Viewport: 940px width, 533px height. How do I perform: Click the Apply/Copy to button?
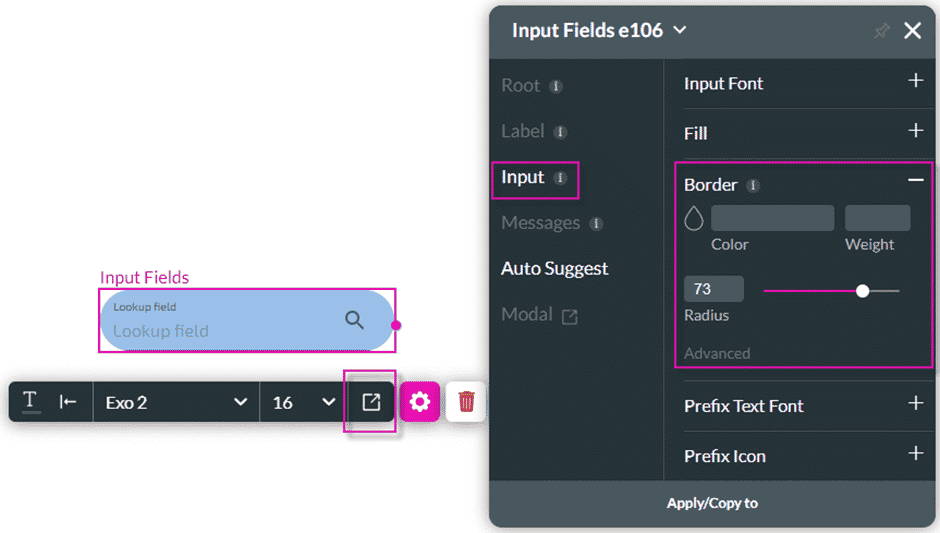(x=713, y=503)
